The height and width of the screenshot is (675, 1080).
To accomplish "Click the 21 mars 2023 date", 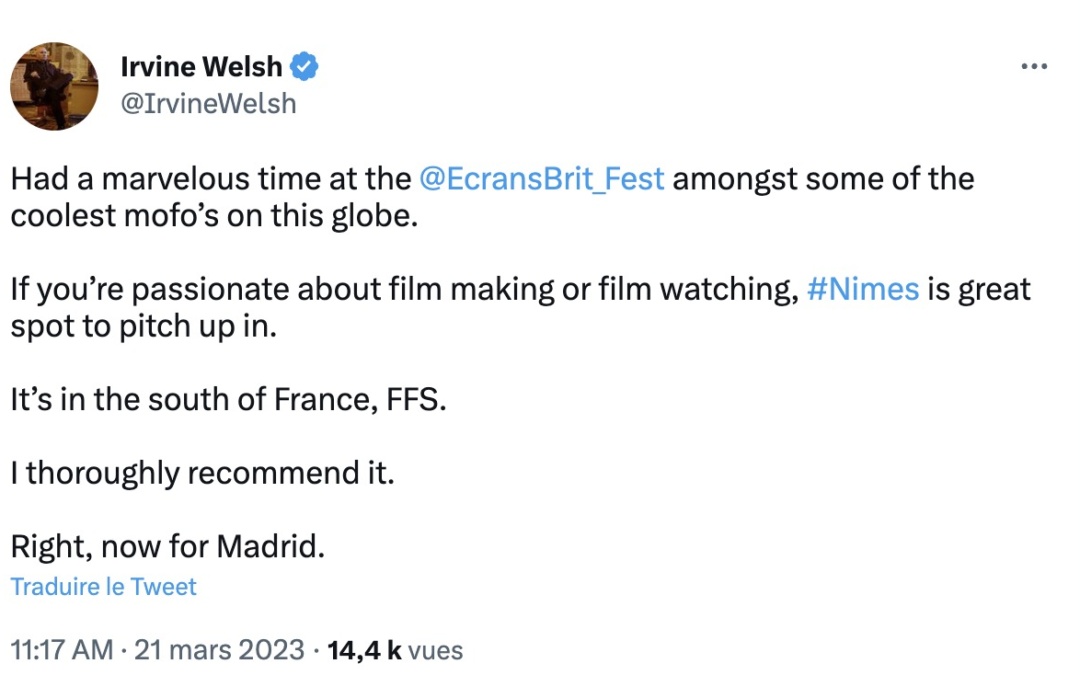I will tap(219, 650).
